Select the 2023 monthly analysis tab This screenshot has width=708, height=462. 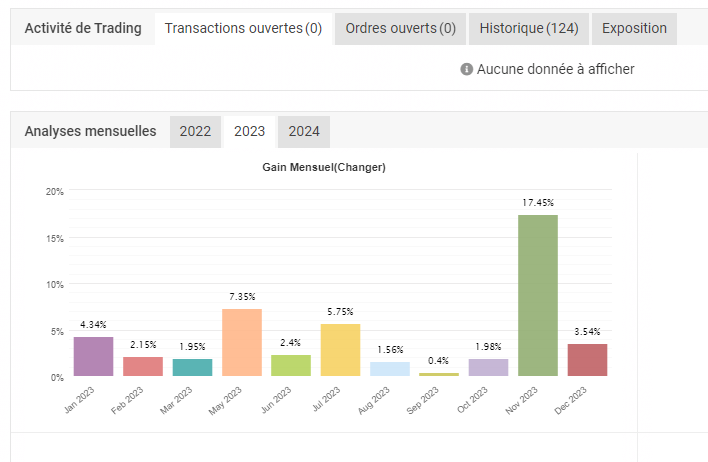(249, 131)
